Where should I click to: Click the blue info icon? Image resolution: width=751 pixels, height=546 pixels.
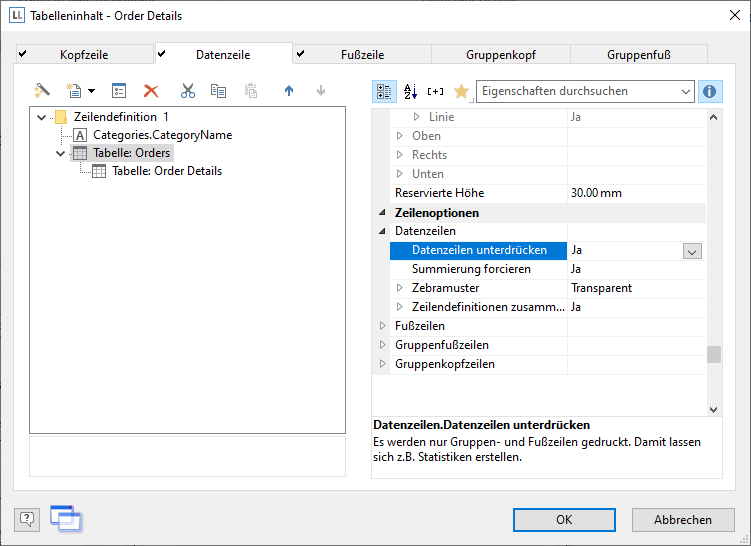[710, 92]
